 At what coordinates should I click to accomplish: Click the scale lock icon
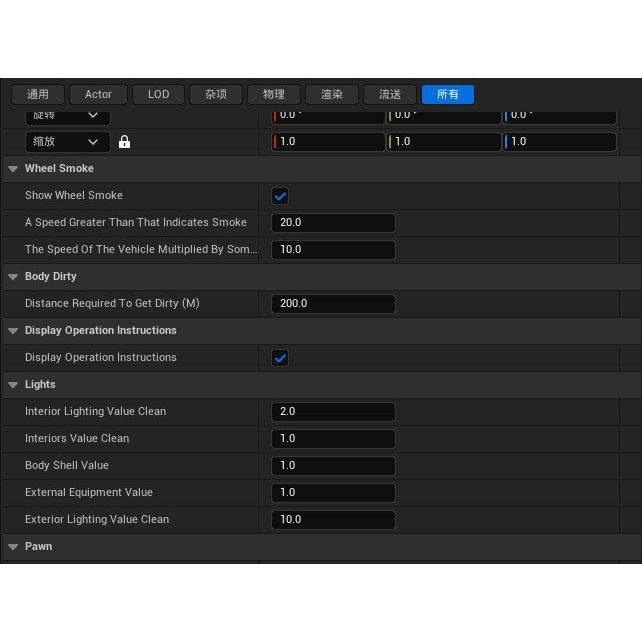coord(125,142)
